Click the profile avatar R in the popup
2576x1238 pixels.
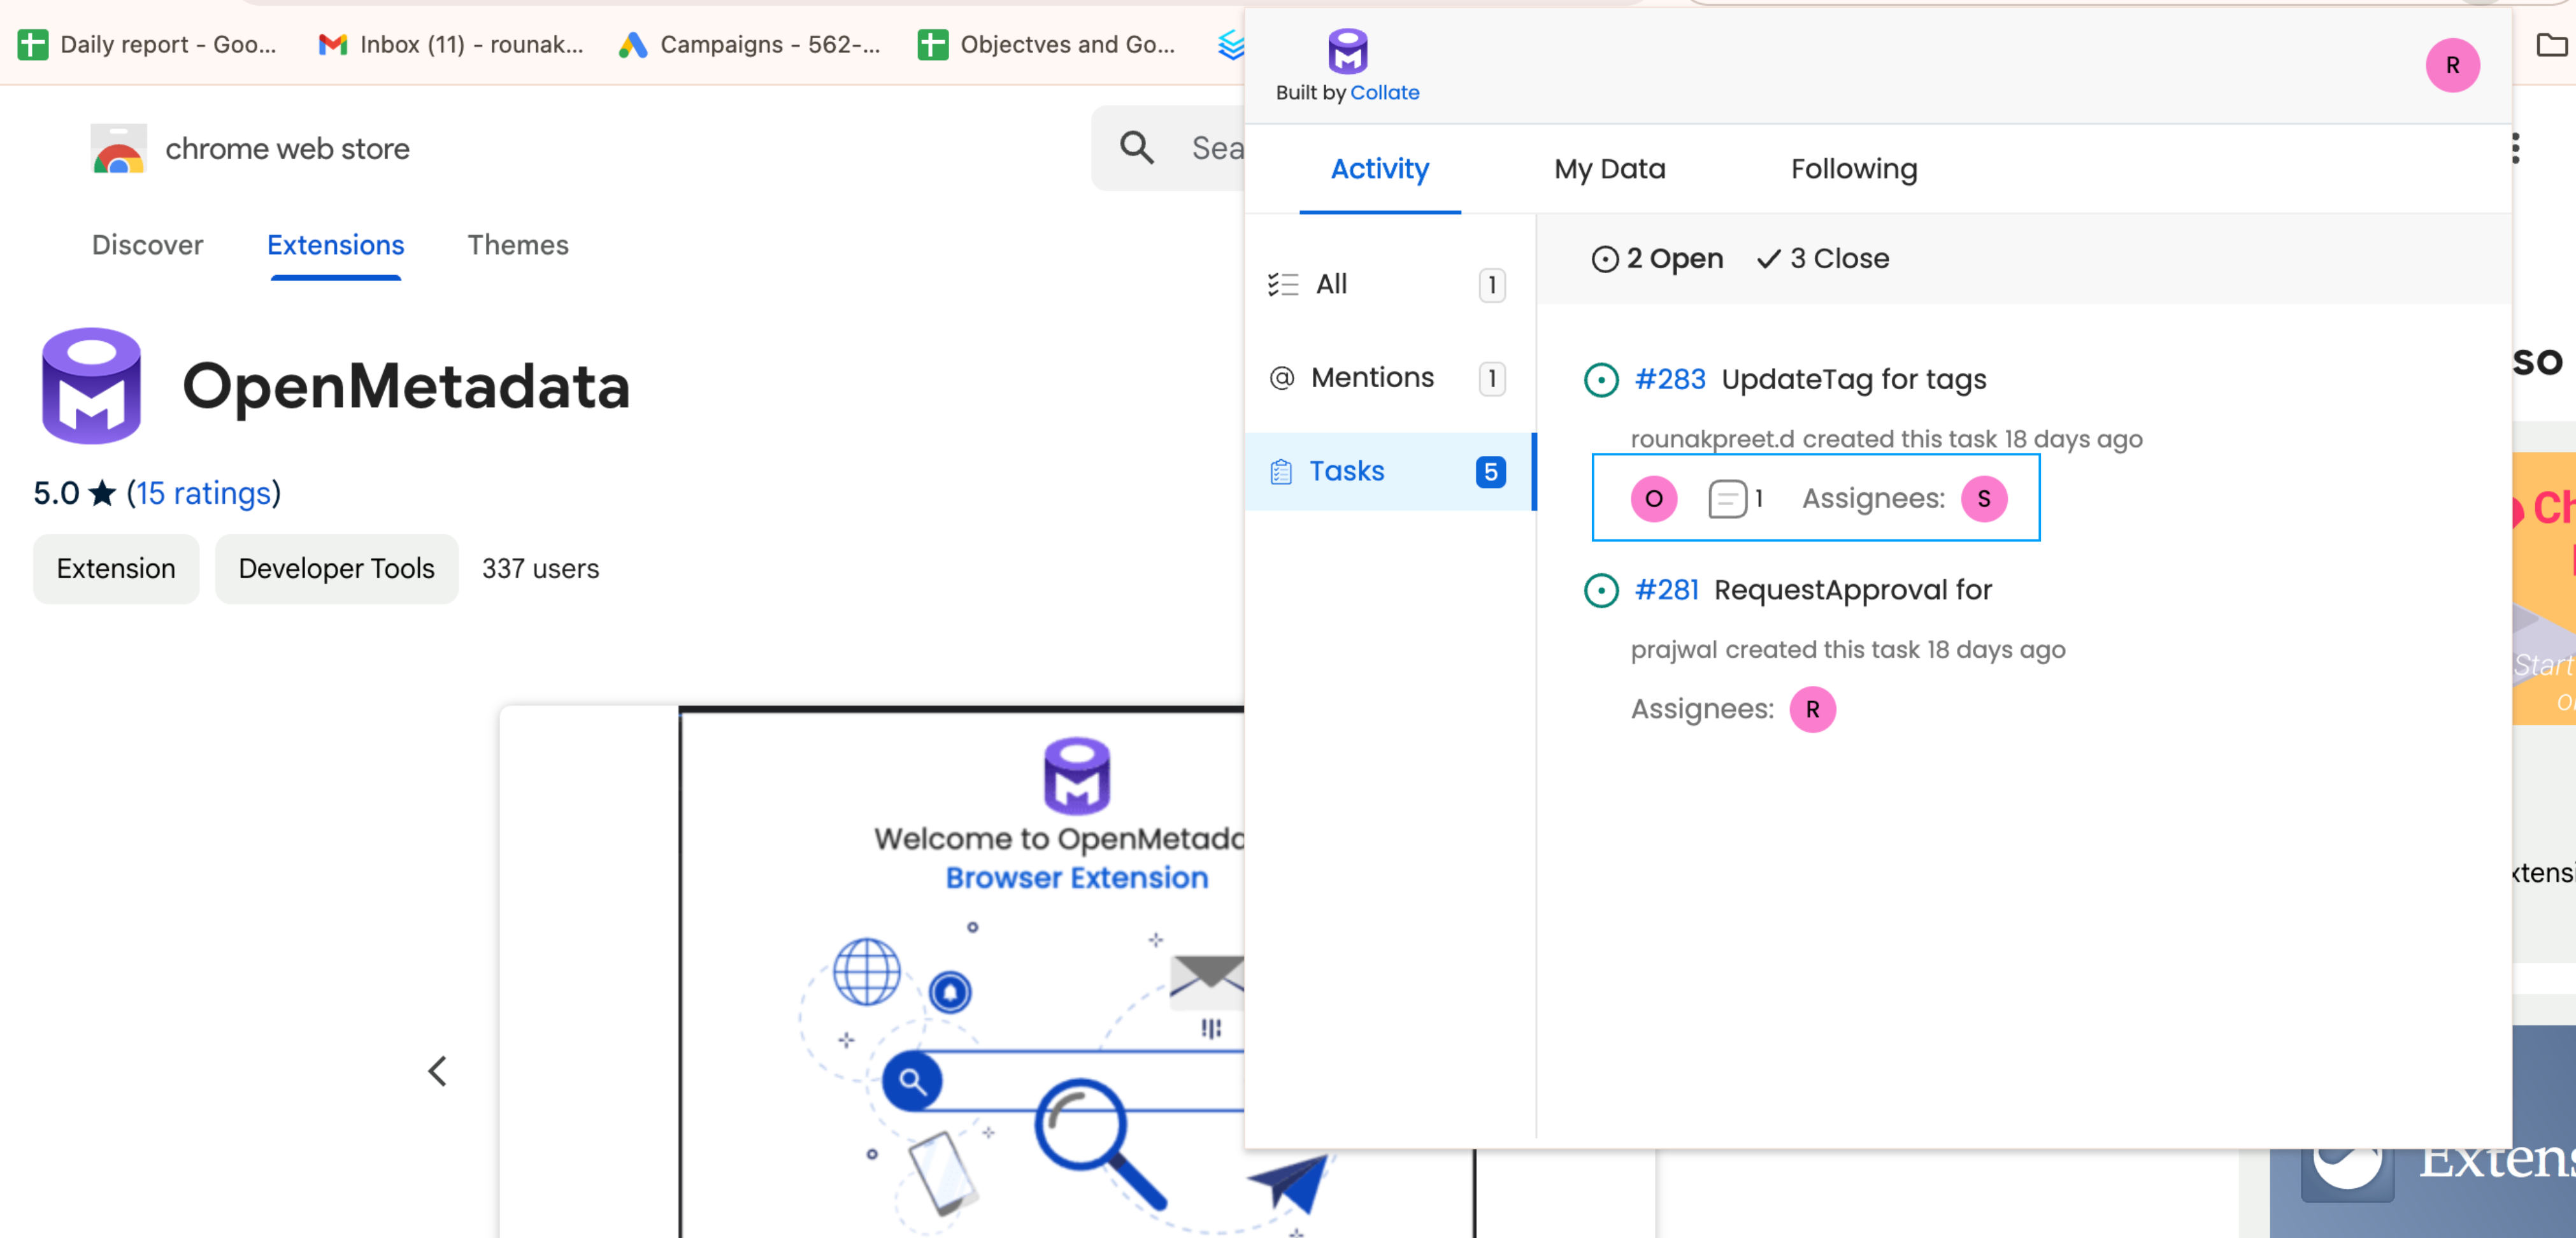(x=2453, y=65)
